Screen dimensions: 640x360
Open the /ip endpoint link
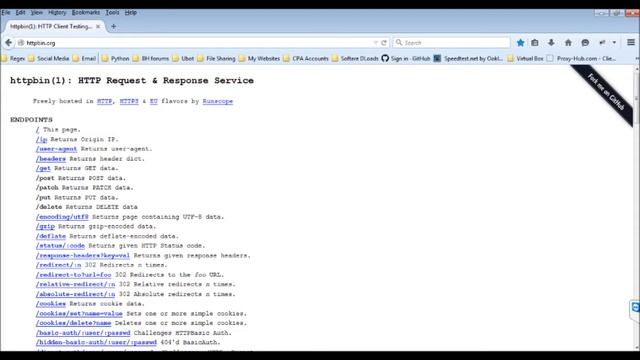[x=41, y=139]
